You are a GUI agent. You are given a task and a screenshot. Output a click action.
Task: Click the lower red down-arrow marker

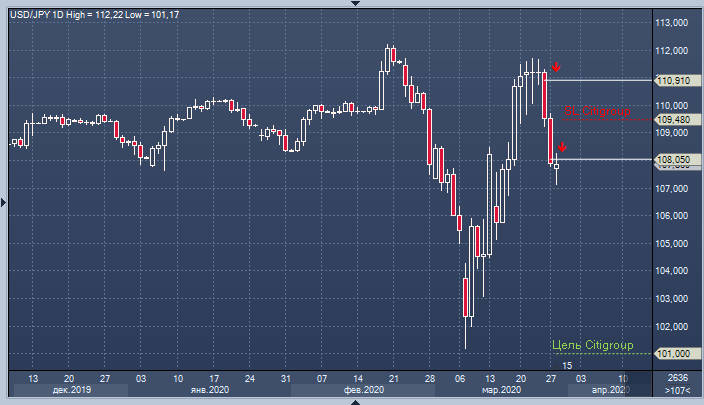561,148
